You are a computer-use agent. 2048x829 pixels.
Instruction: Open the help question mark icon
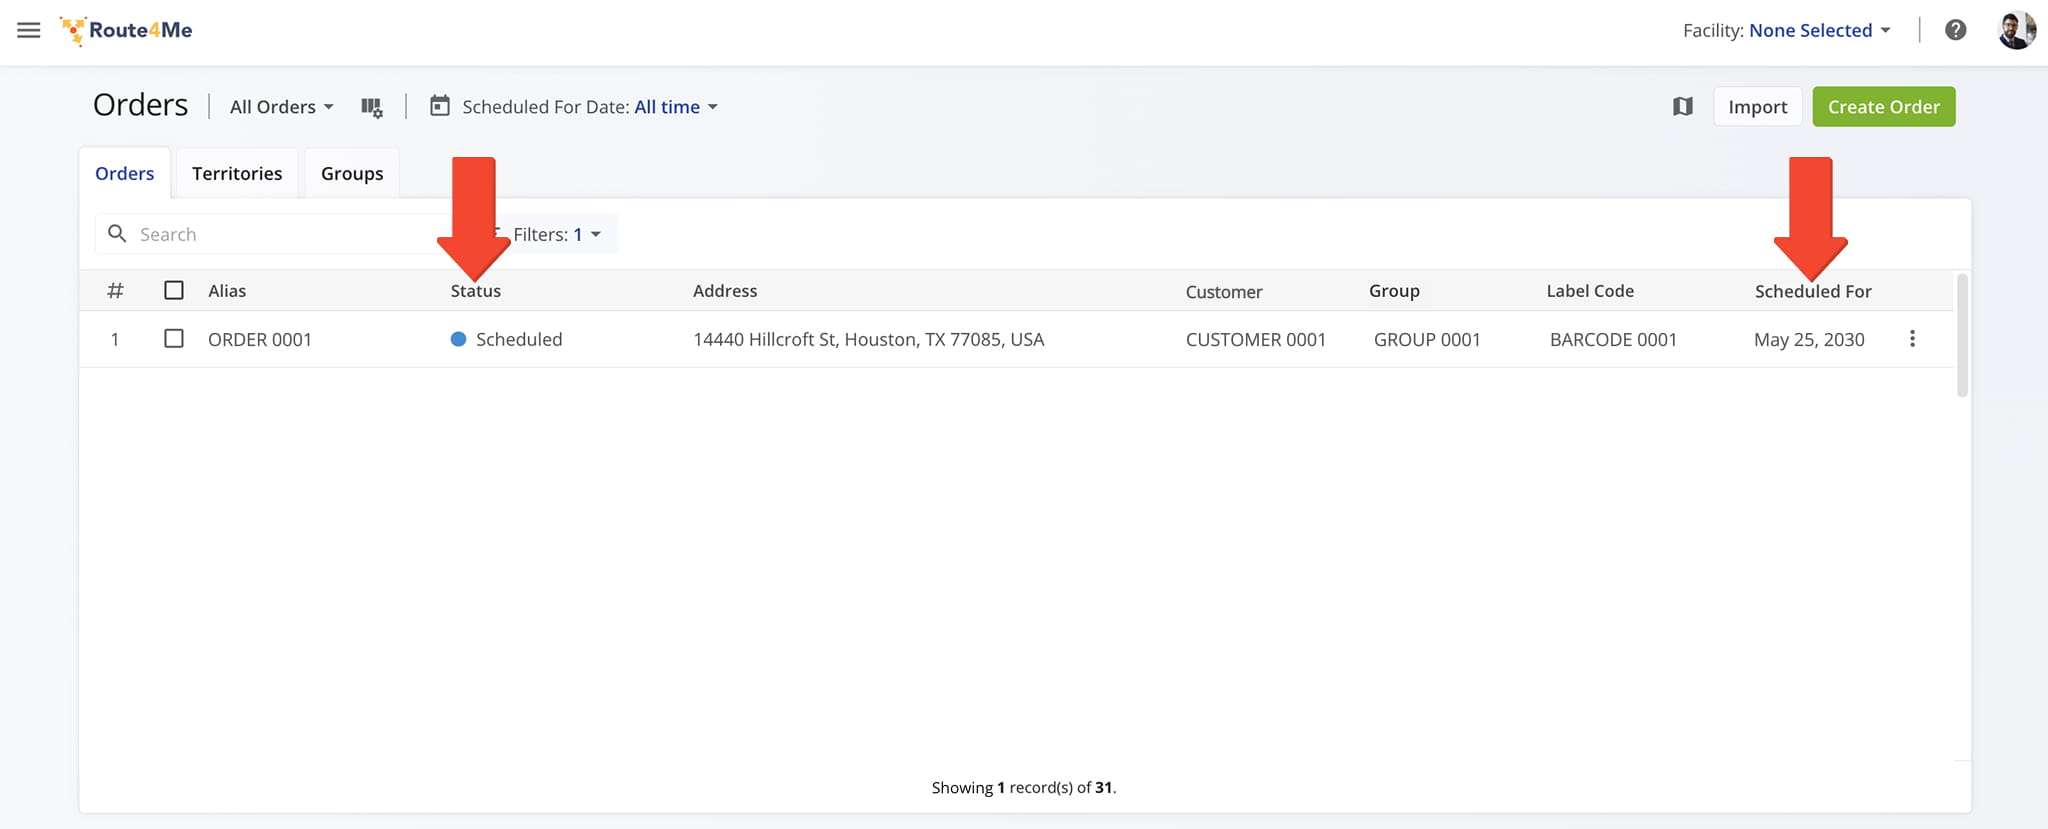point(1955,30)
